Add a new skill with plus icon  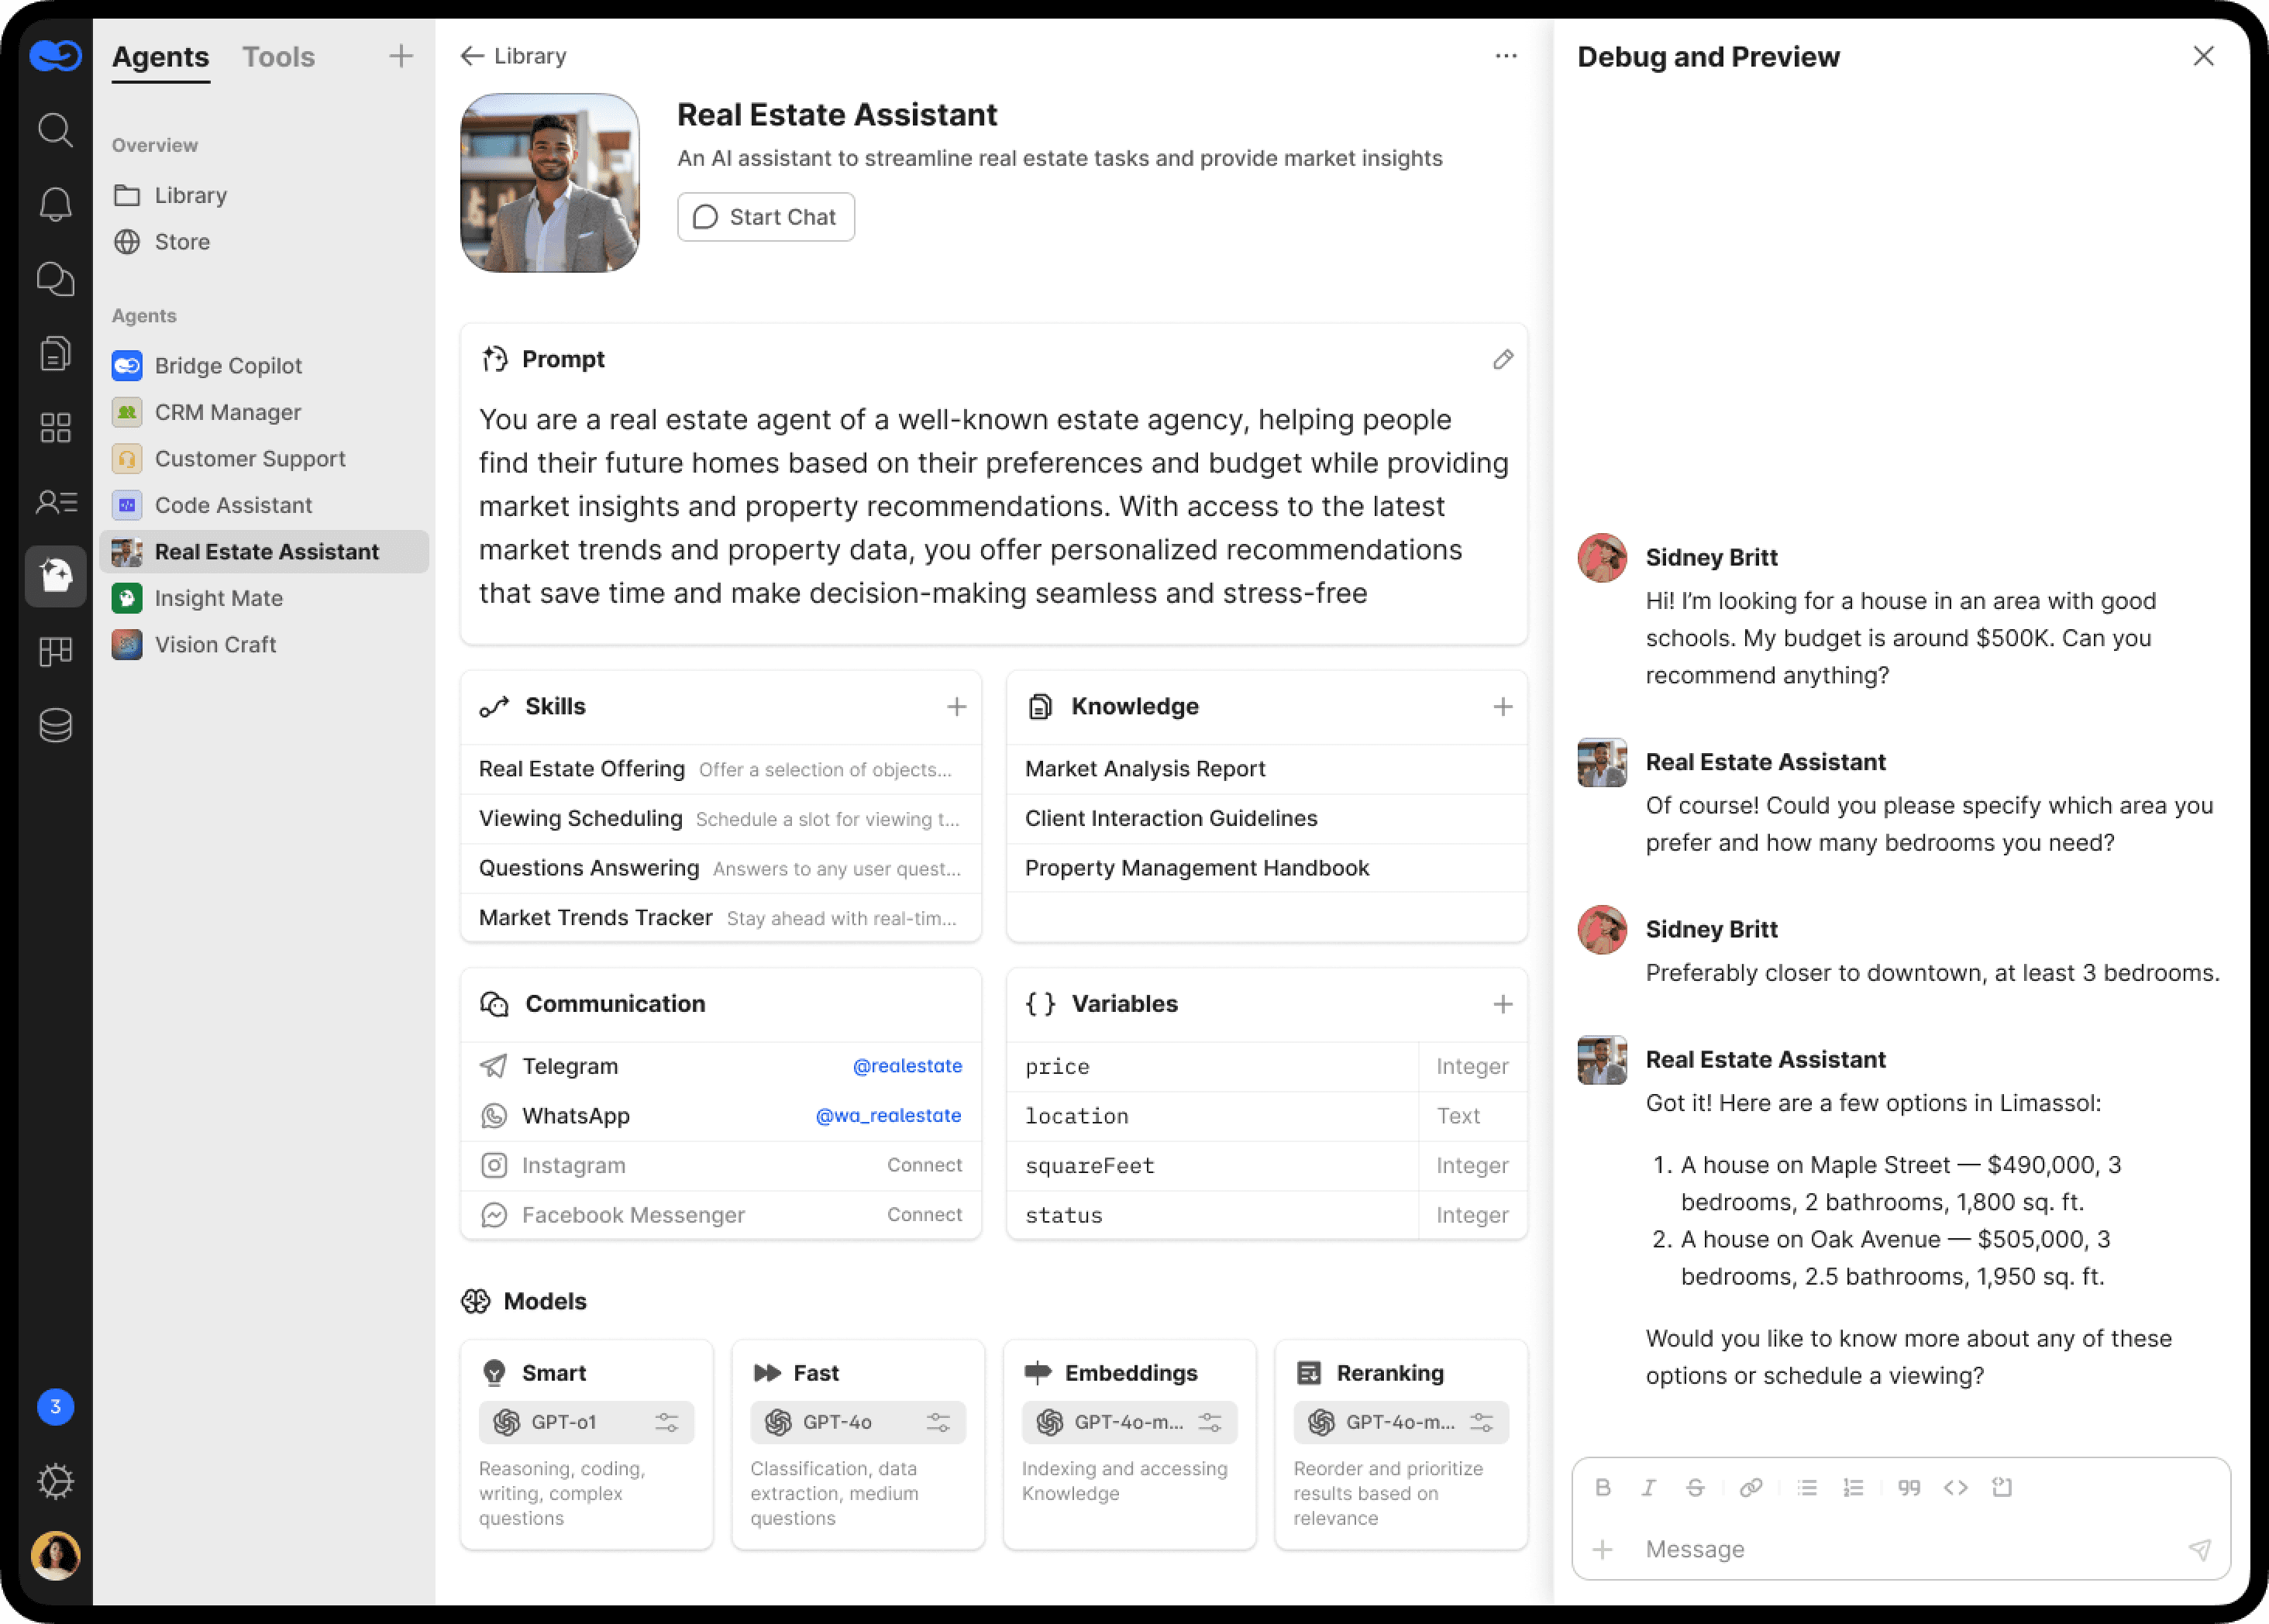(956, 707)
